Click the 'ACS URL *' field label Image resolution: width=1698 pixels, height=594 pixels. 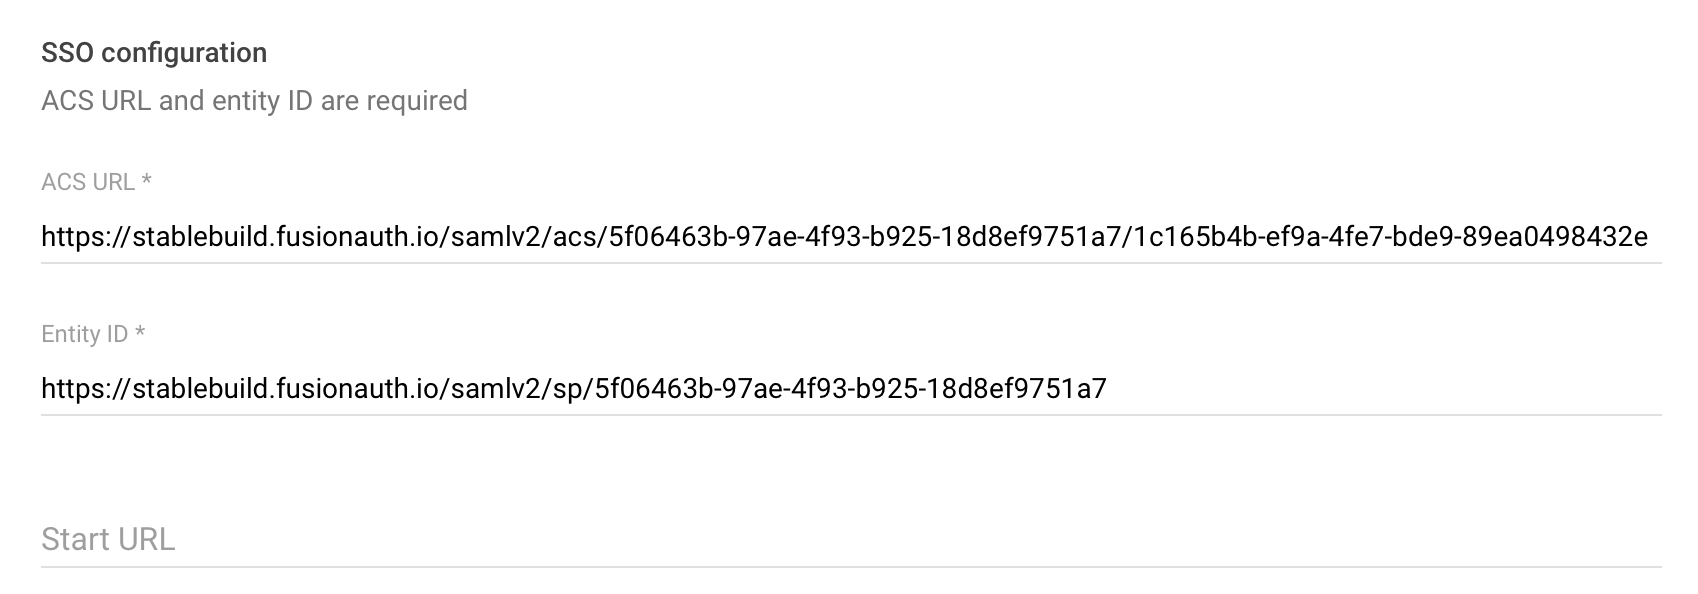pyautogui.click(x=88, y=182)
